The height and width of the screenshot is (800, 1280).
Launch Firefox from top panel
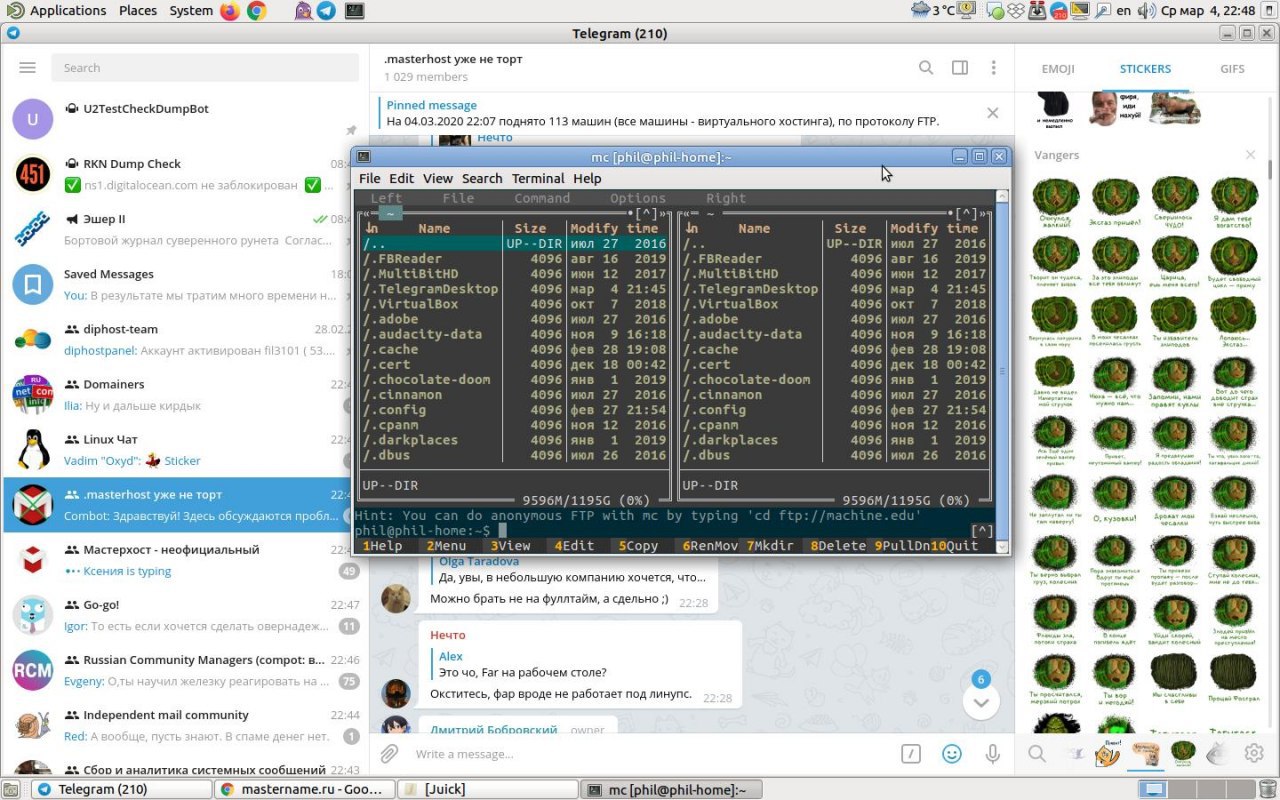point(230,11)
